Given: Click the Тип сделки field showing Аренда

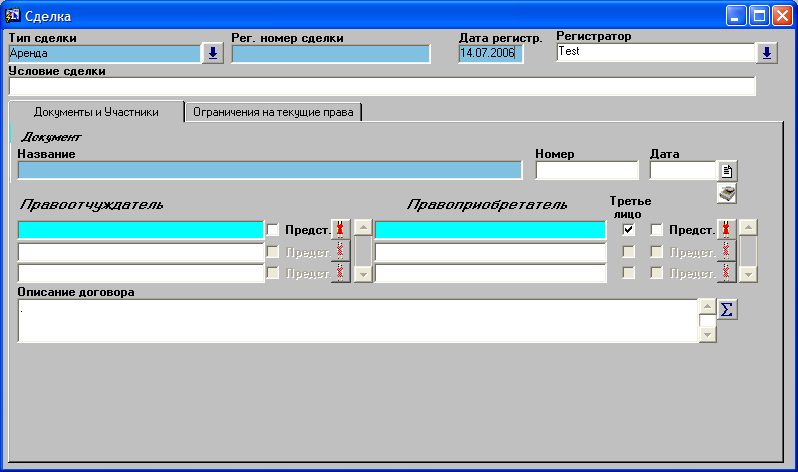Looking at the screenshot, I should (104, 53).
